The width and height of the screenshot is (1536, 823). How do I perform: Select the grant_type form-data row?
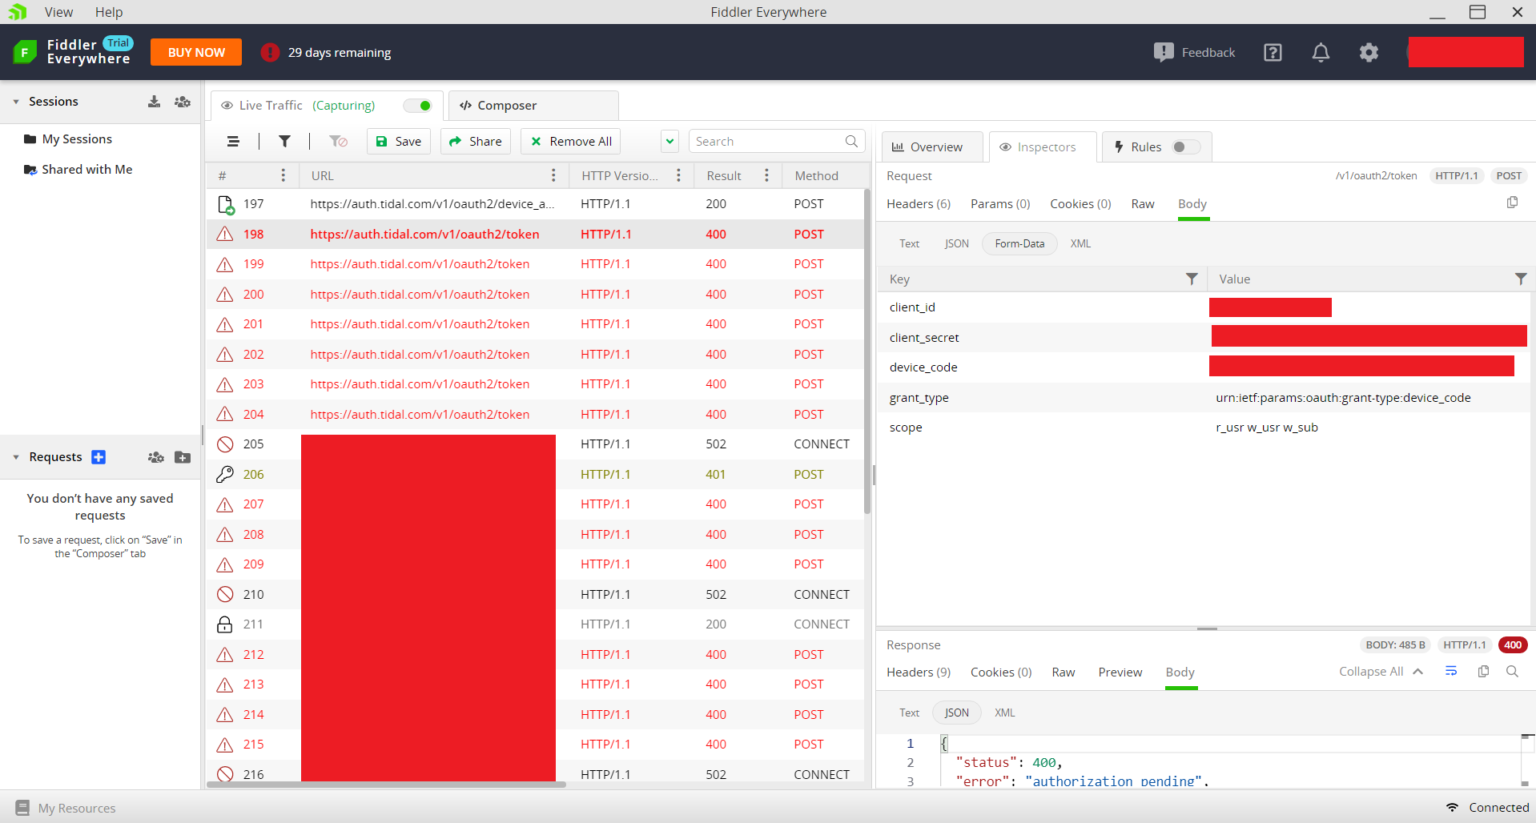1203,397
